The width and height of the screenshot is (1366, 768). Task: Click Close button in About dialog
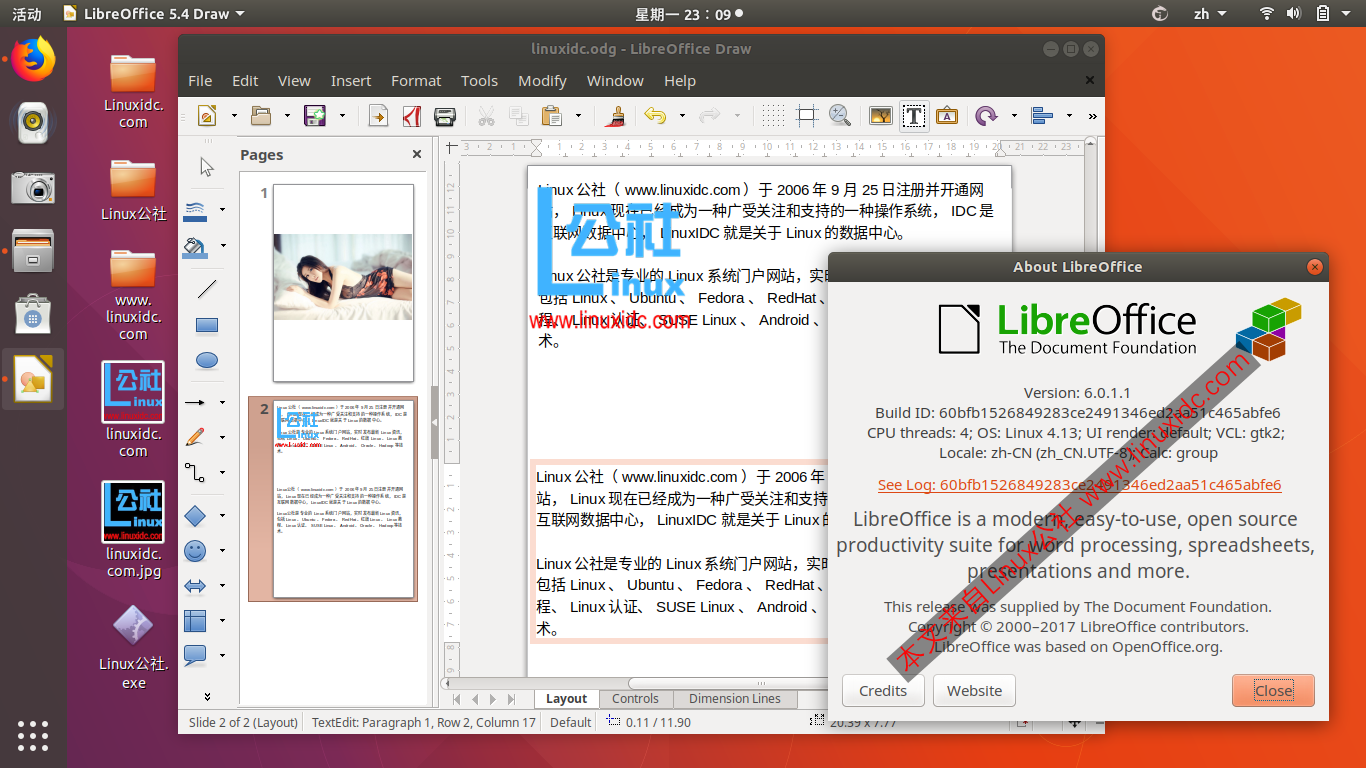(x=1273, y=690)
